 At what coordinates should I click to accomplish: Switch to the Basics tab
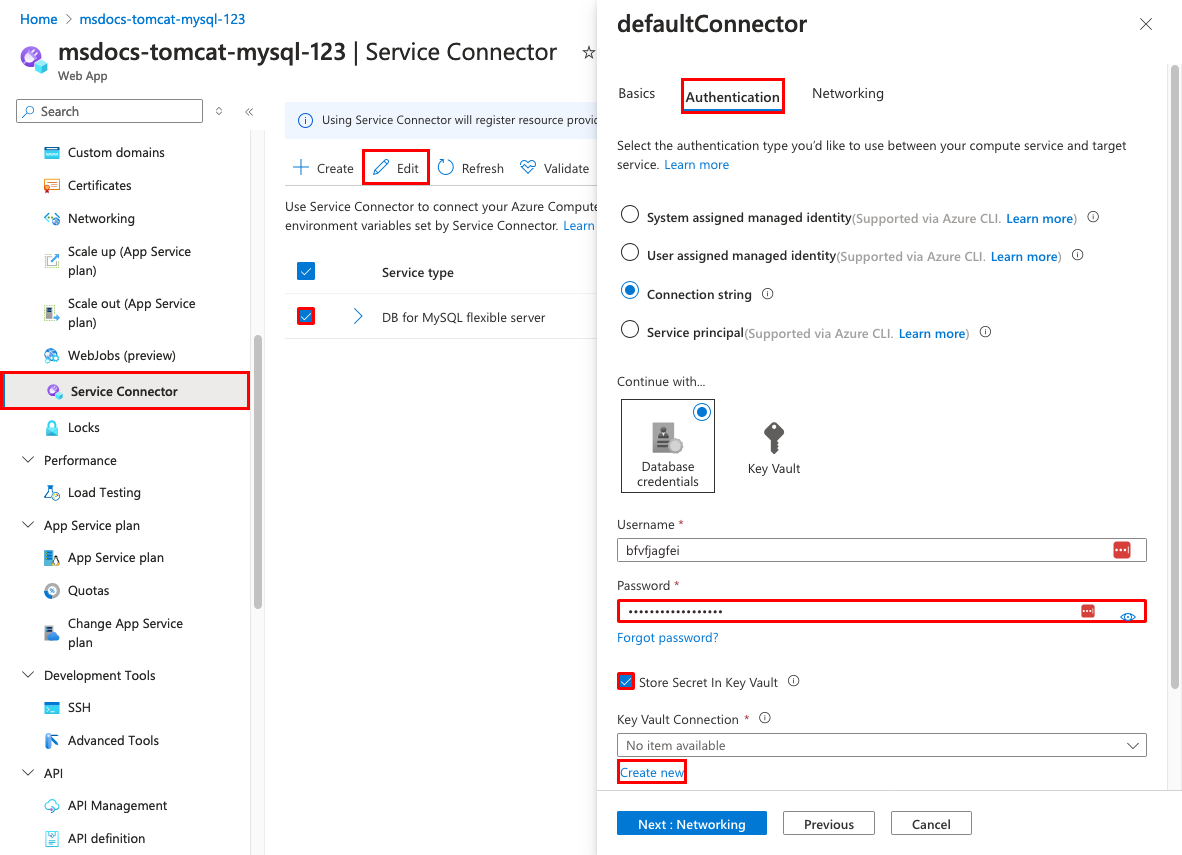[636, 93]
